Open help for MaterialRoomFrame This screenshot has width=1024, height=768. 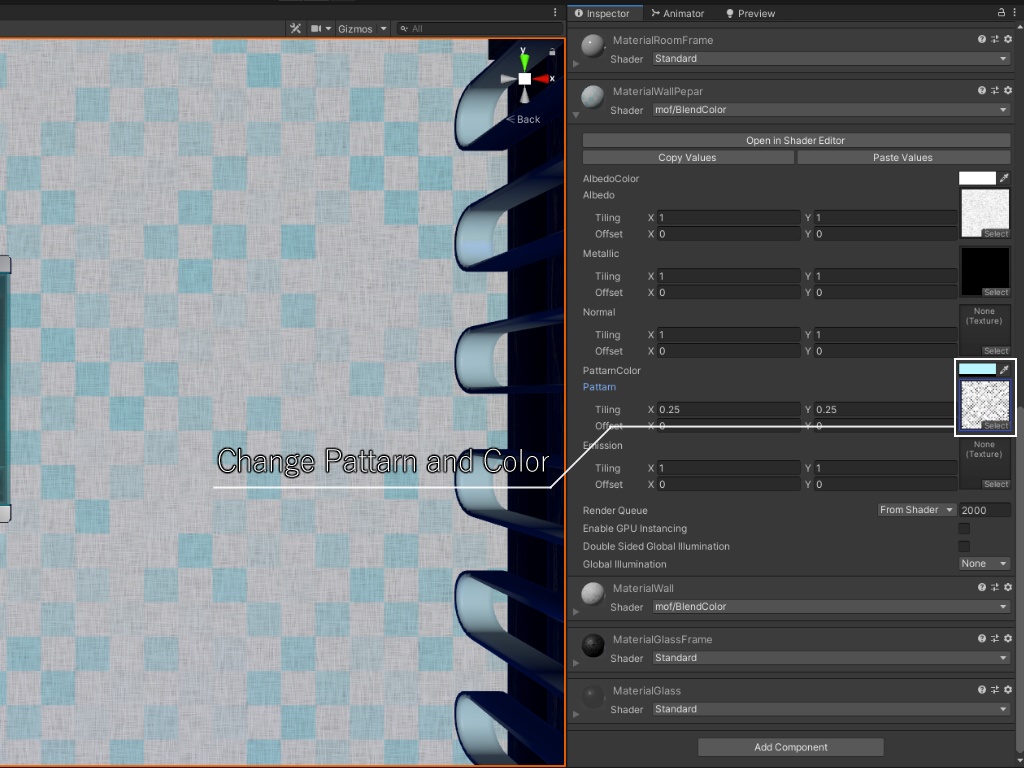tap(982, 39)
